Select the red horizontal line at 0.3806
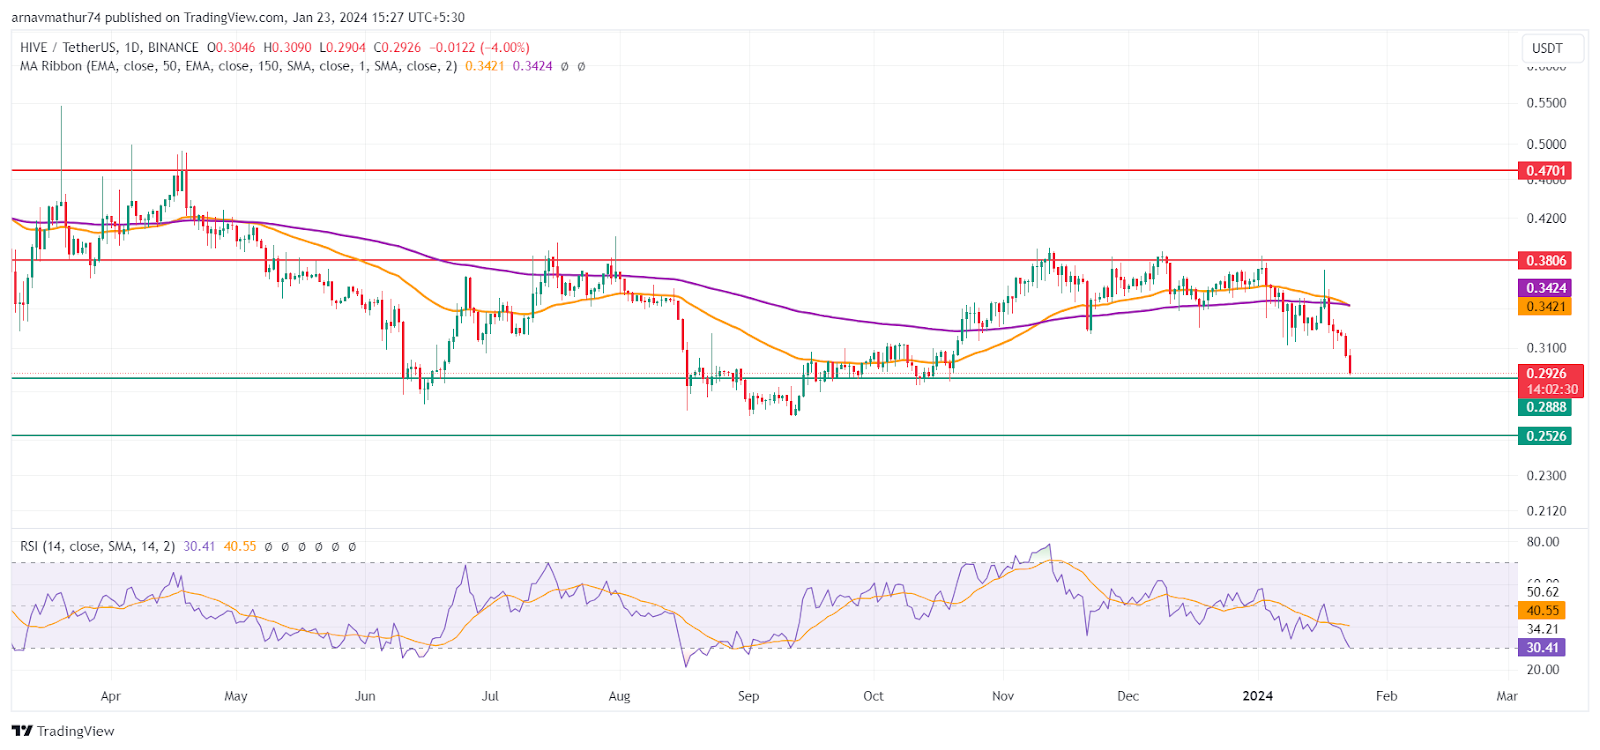 click(764, 260)
